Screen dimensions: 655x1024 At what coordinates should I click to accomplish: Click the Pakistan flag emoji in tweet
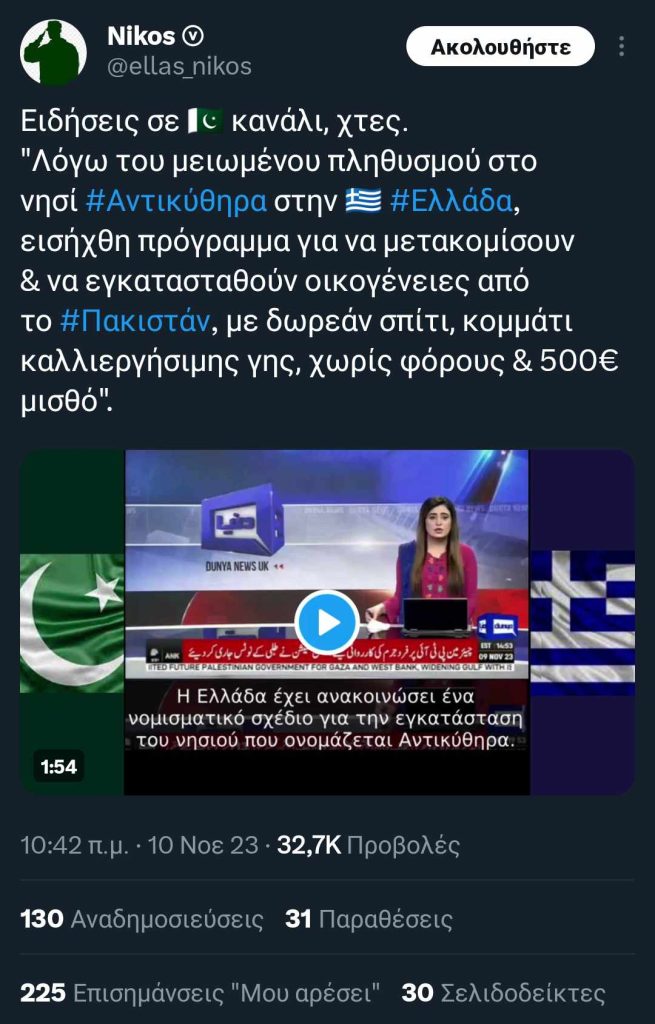pos(205,121)
